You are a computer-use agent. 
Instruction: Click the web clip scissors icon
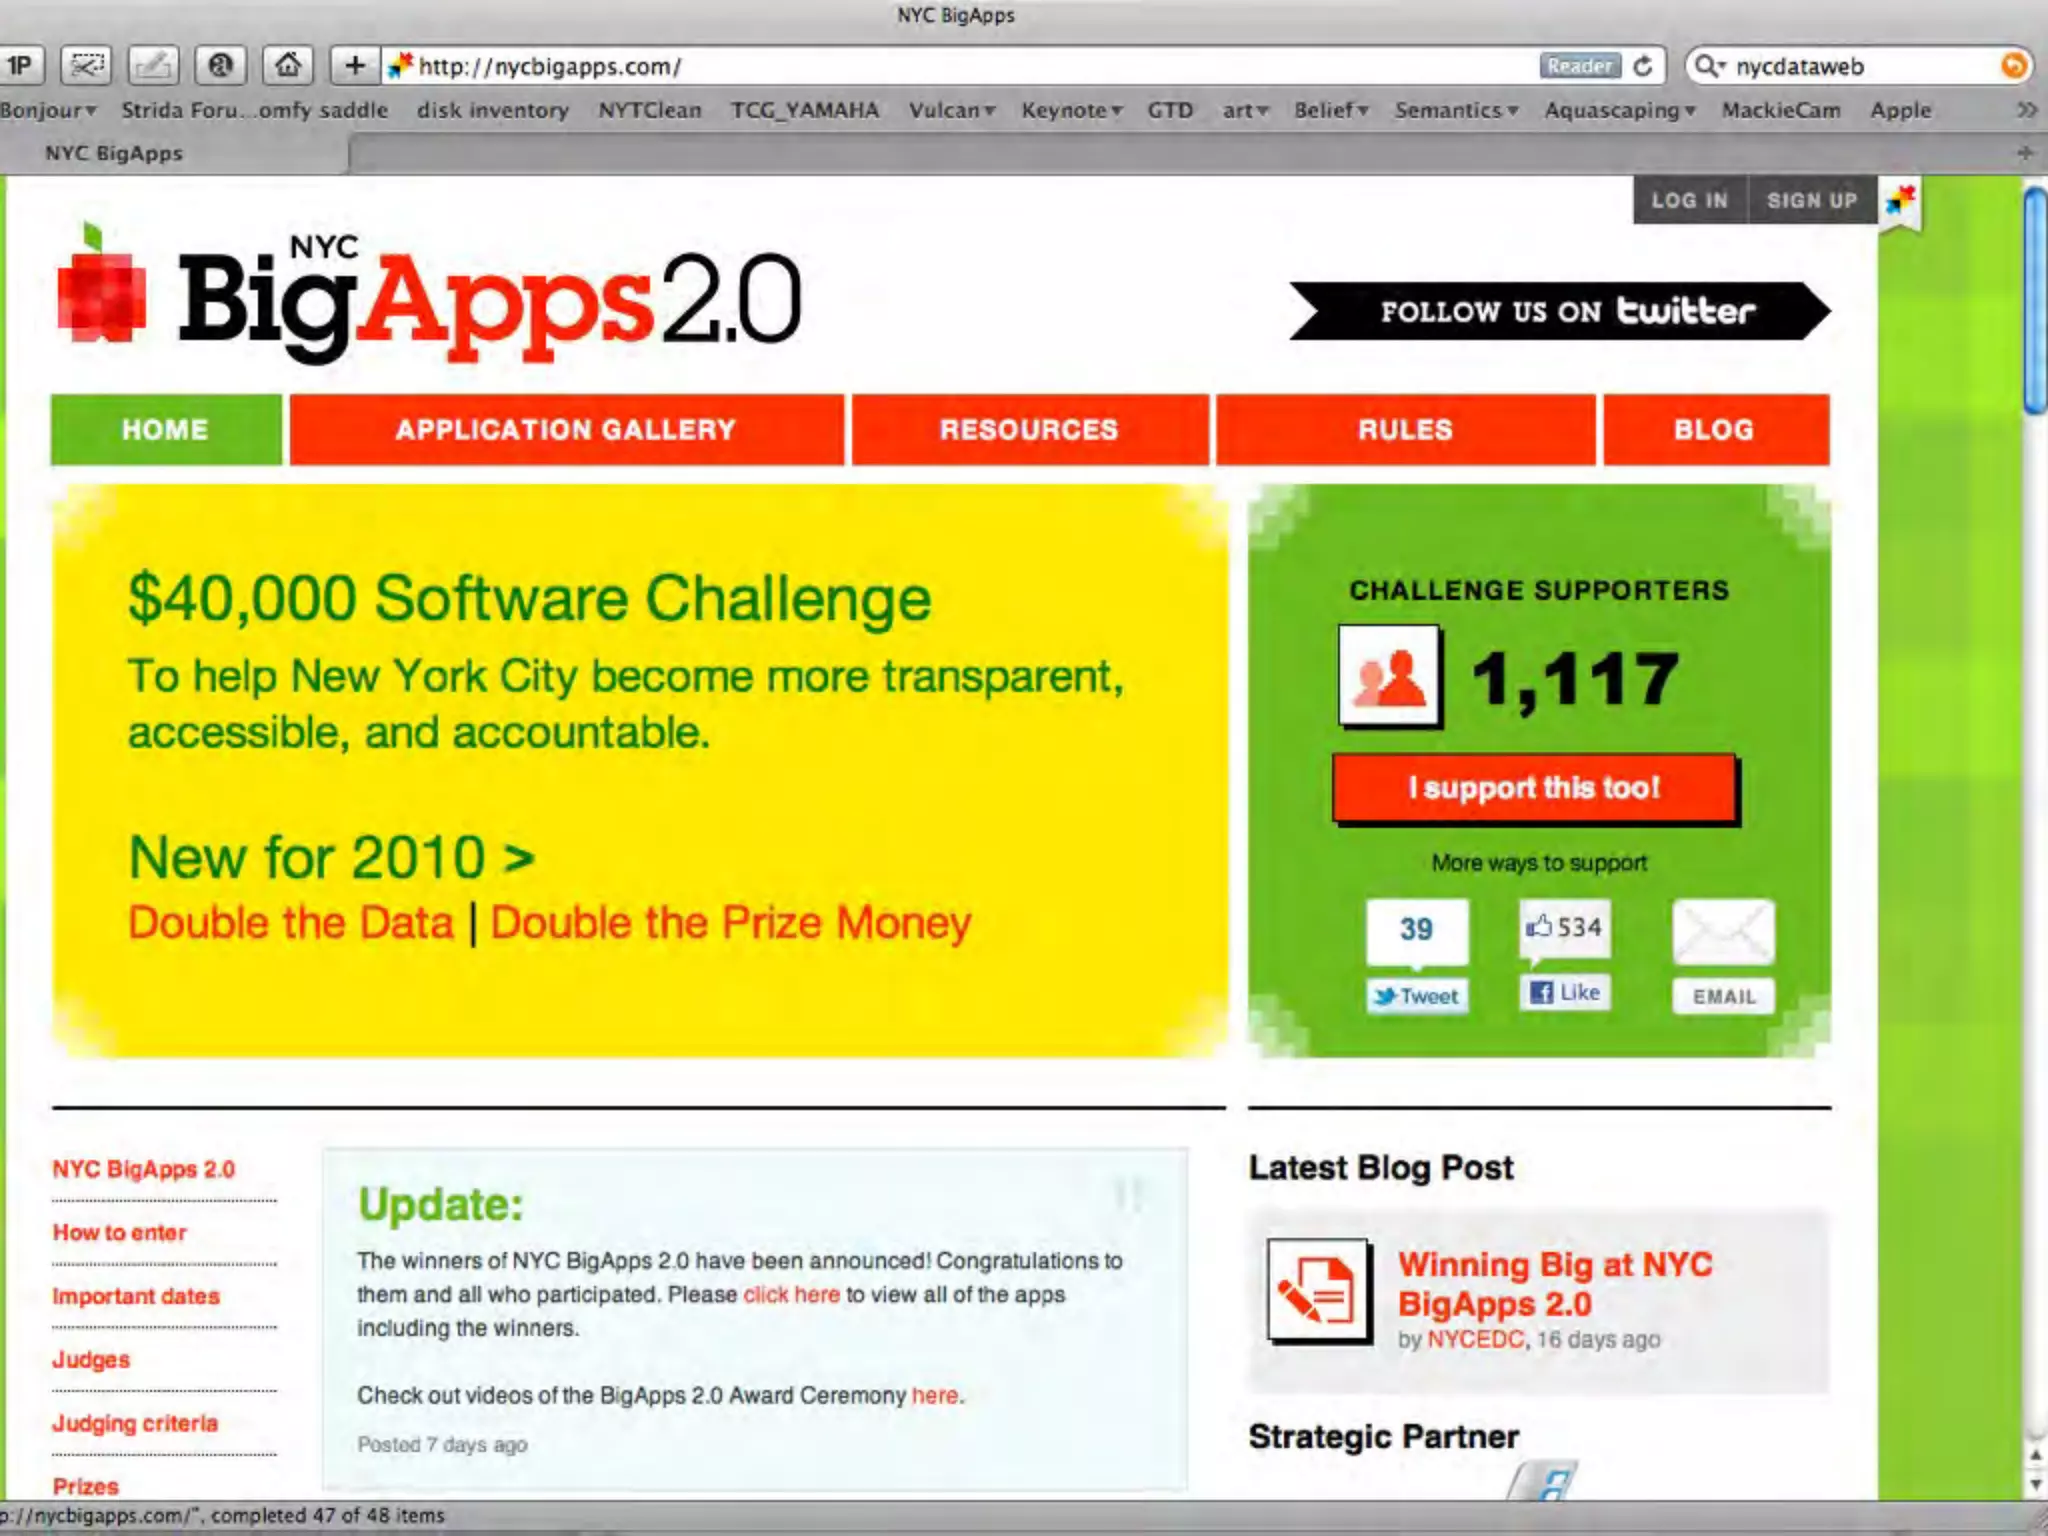(x=86, y=66)
